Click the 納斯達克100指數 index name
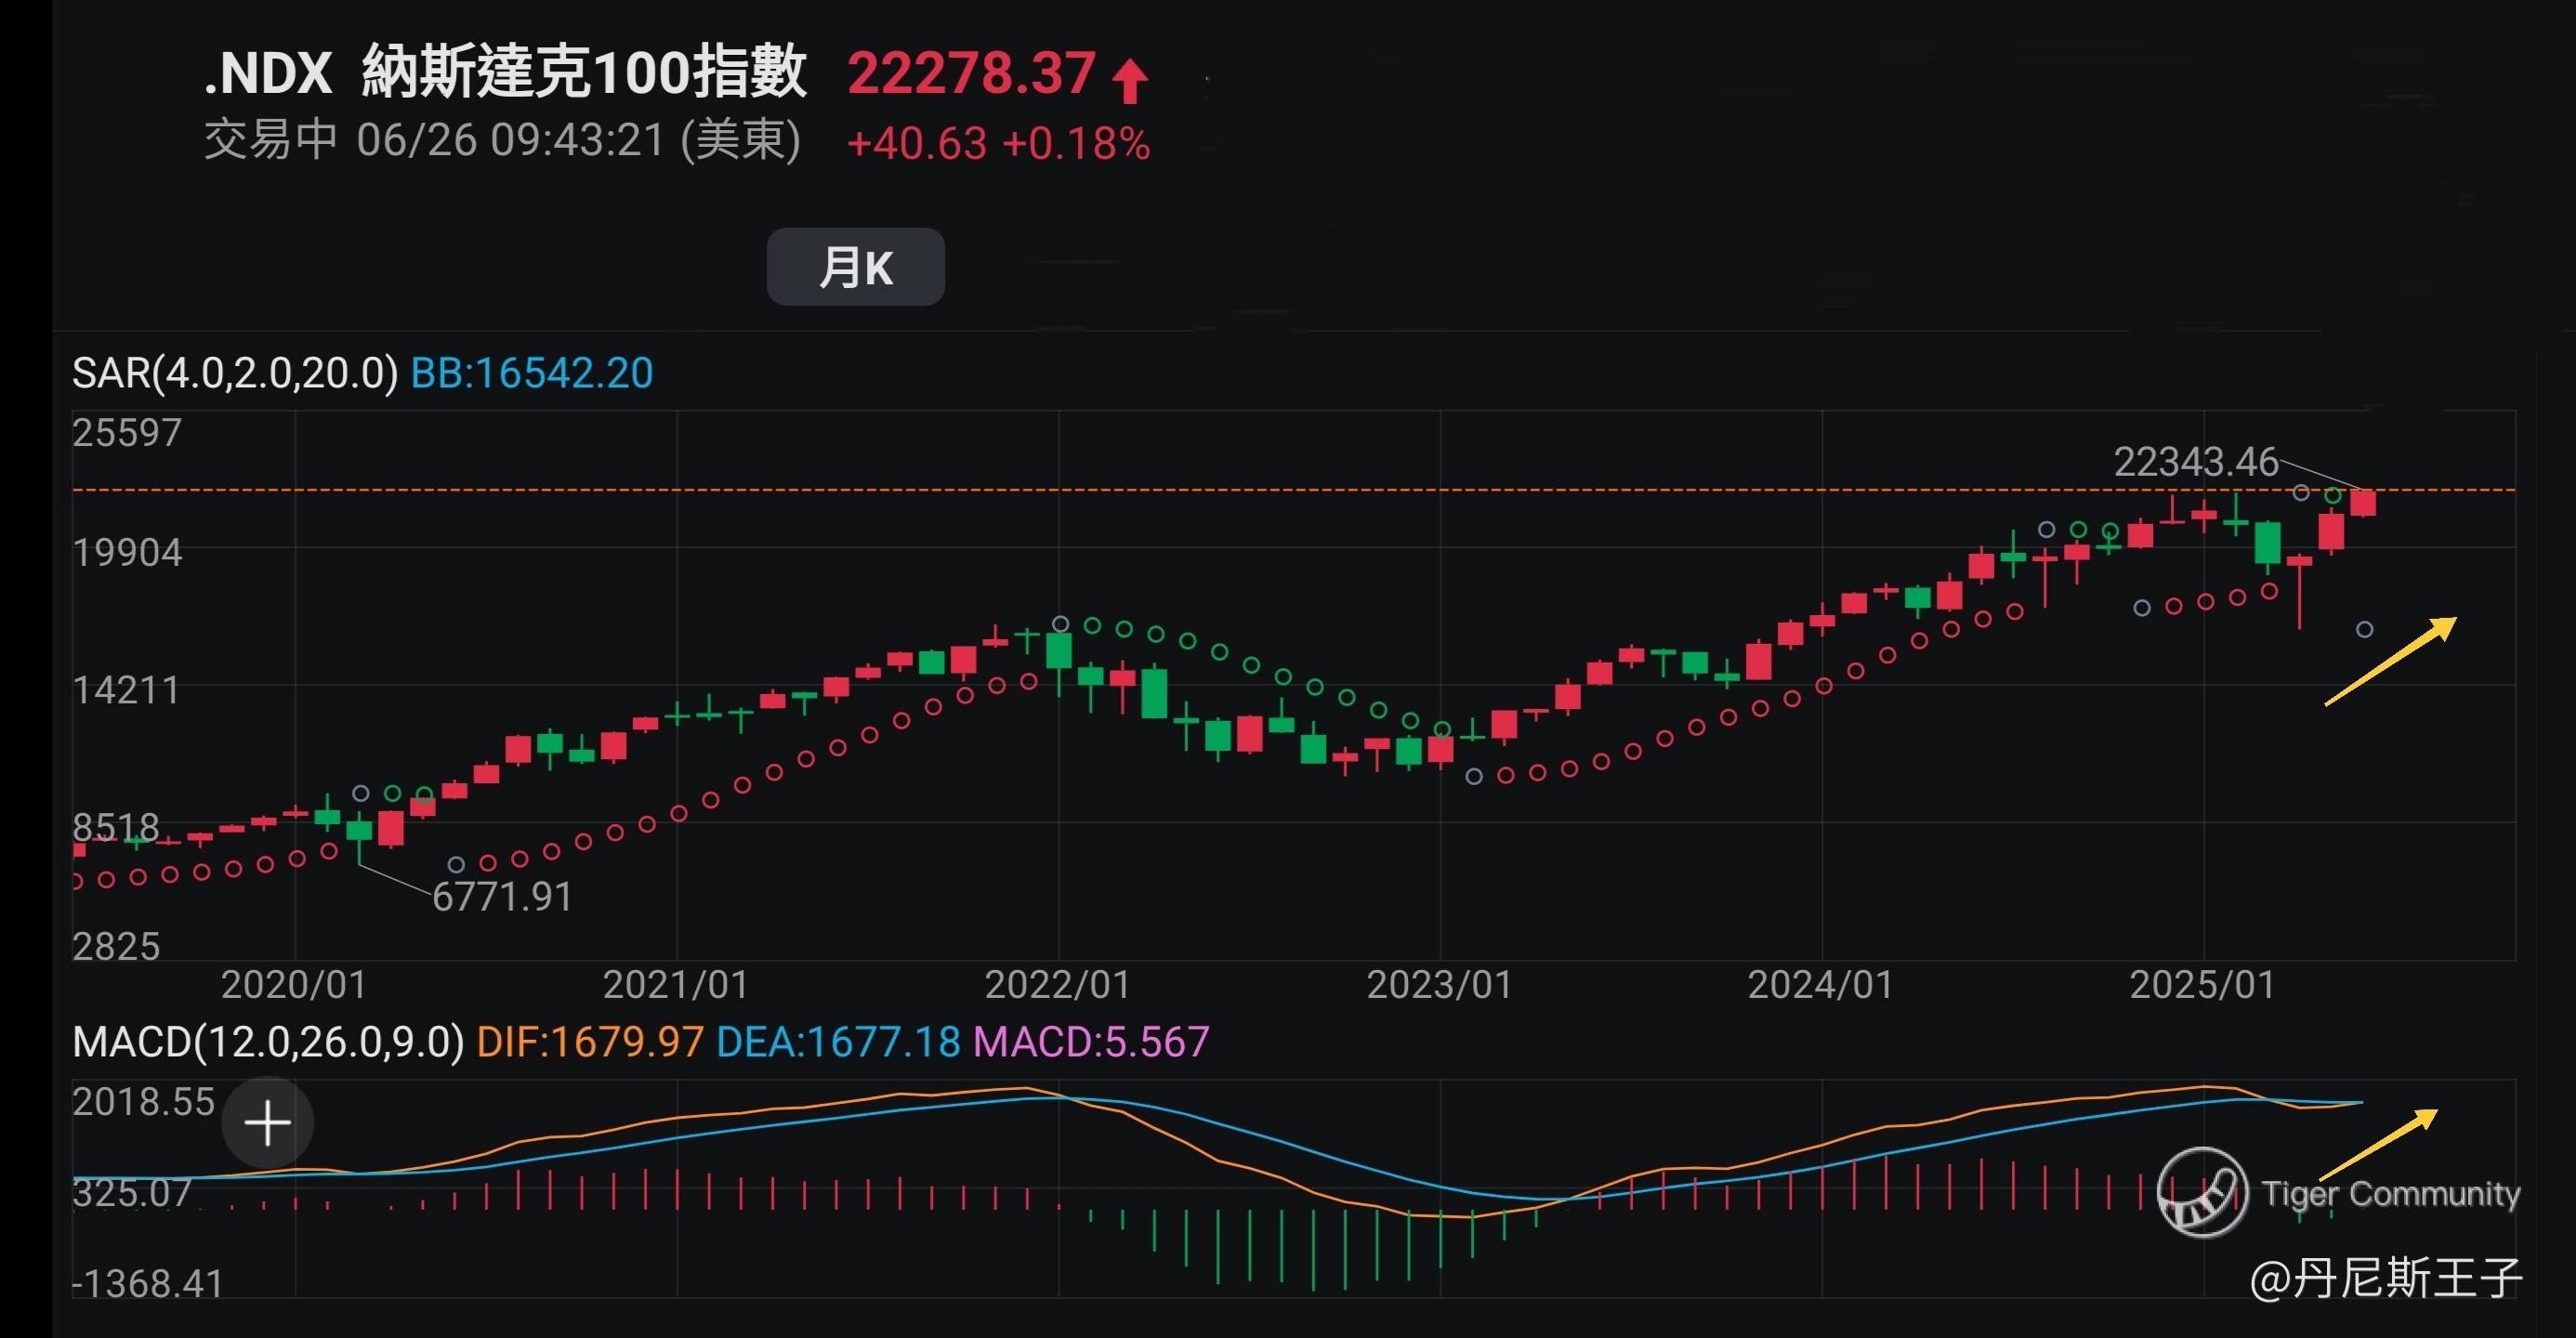2576x1338 pixels. (584, 72)
